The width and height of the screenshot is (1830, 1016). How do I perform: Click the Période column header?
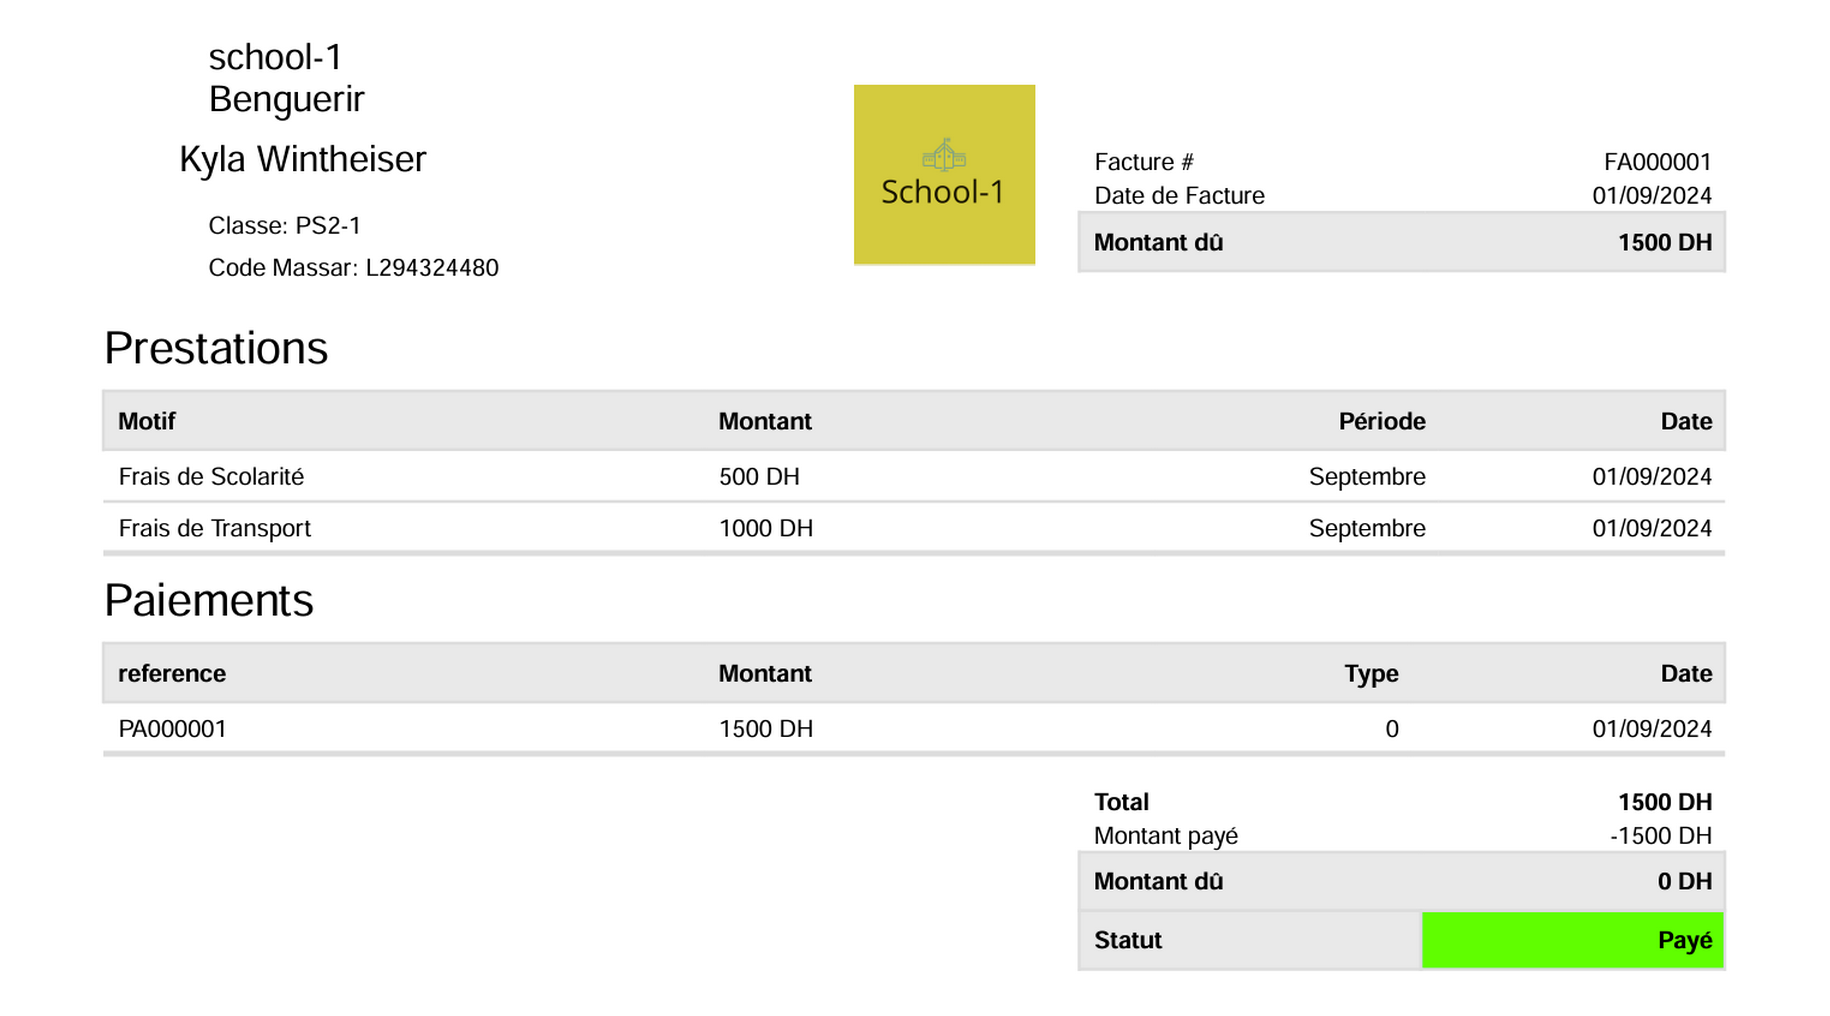[x=1382, y=421]
